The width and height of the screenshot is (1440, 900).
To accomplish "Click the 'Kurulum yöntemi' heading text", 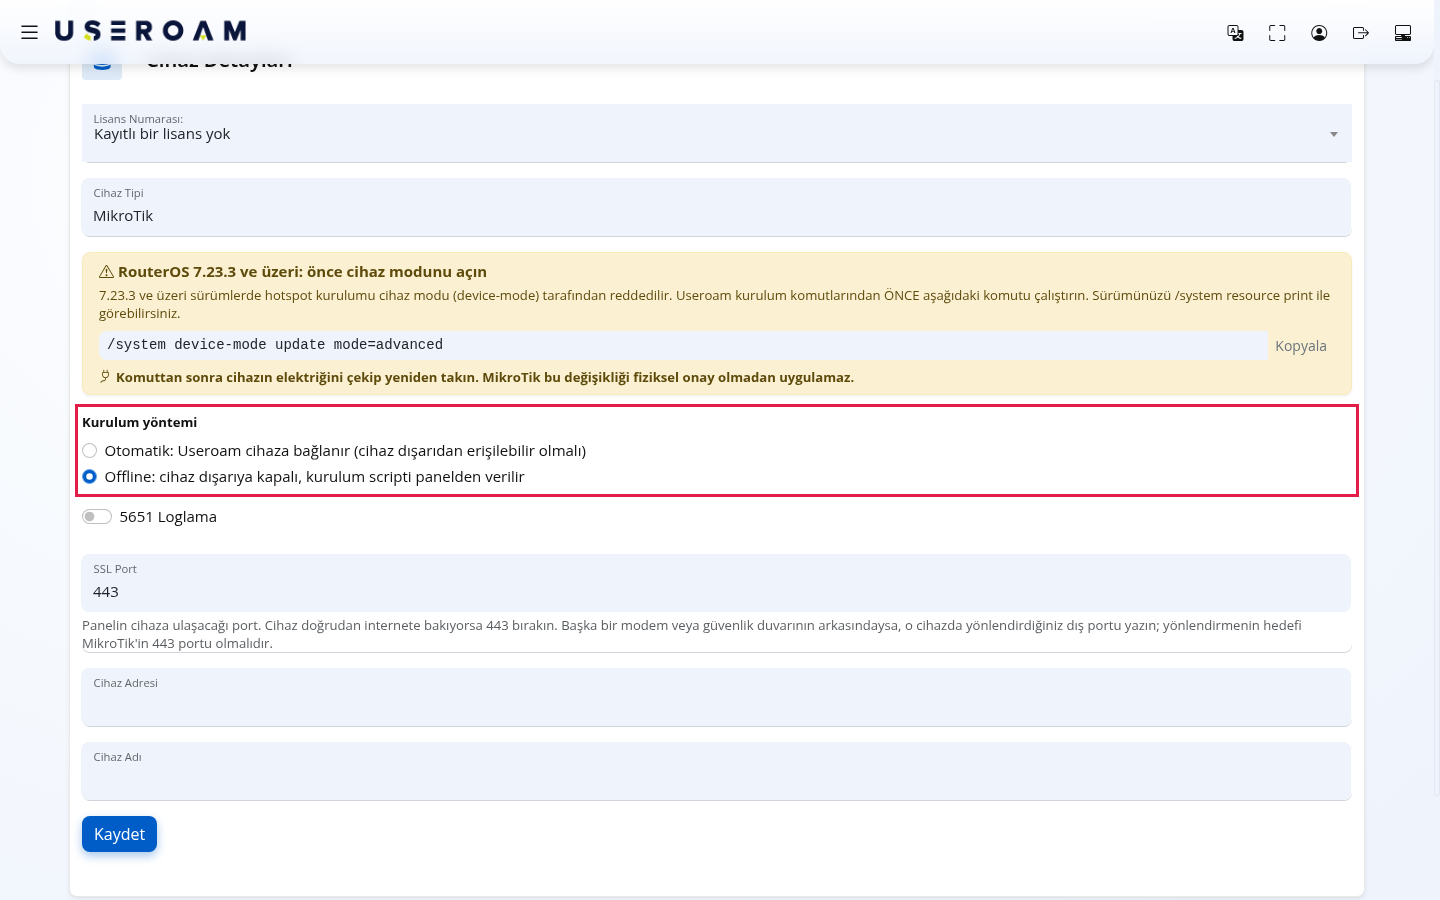I will (x=139, y=423).
